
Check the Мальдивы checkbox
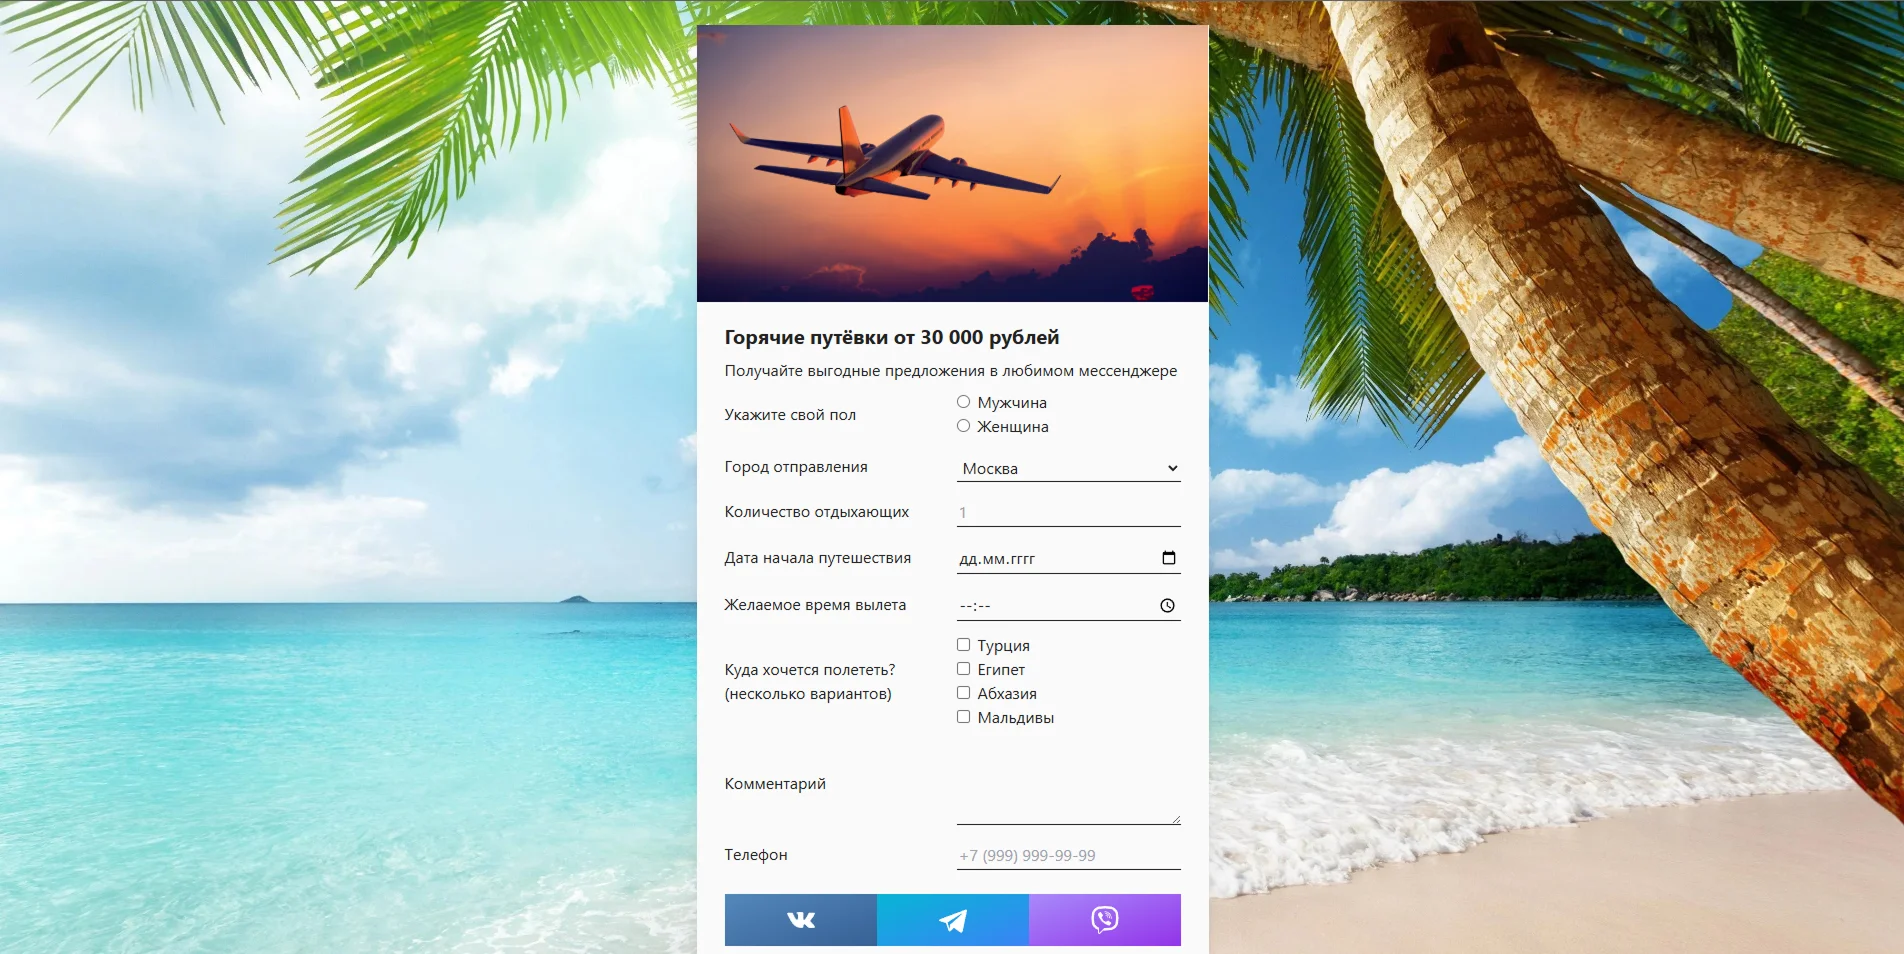(964, 717)
